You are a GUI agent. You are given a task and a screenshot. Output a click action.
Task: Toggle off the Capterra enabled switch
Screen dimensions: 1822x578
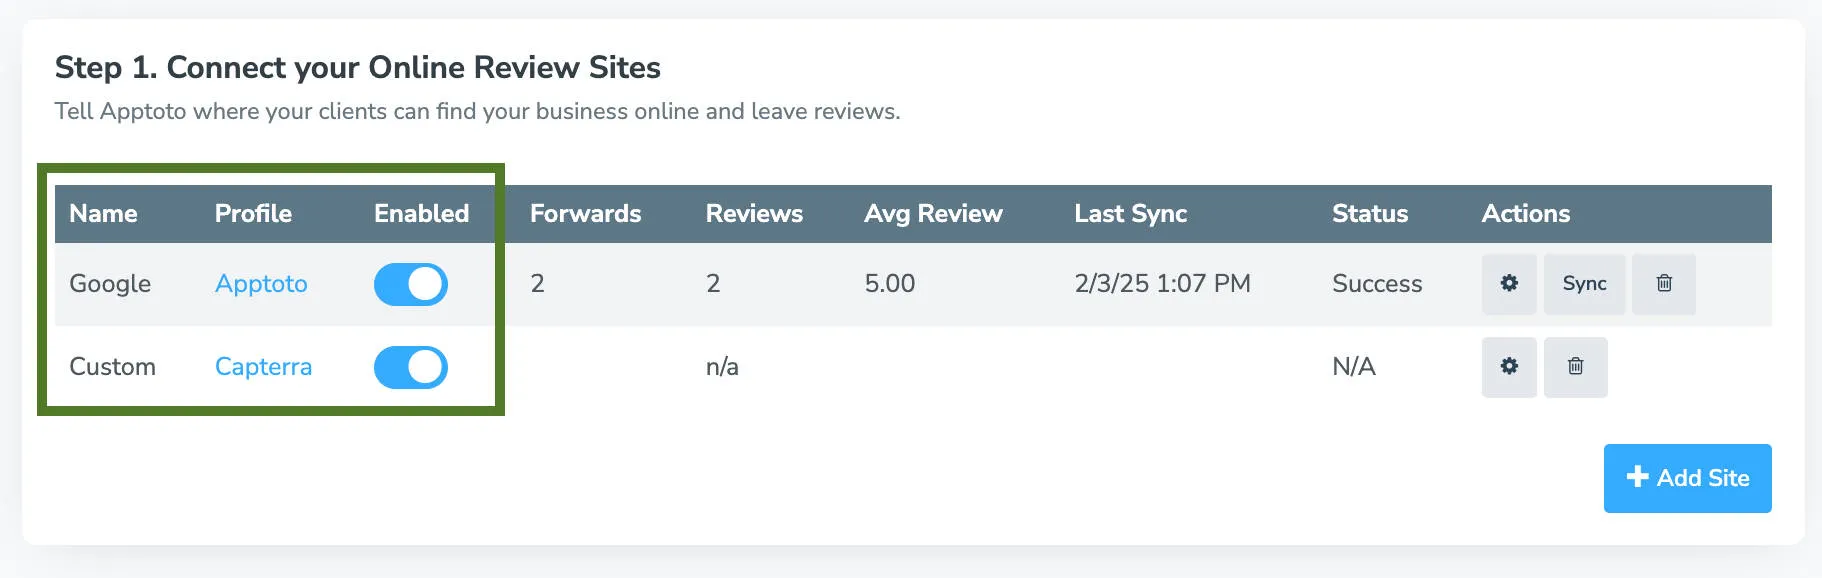pos(410,367)
